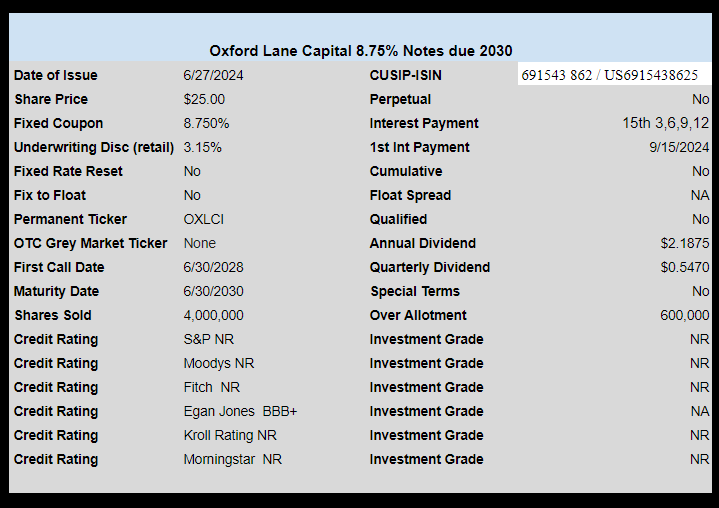The height and width of the screenshot is (508, 719).
Task: Click the Maturity Date label
Action: click(56, 291)
